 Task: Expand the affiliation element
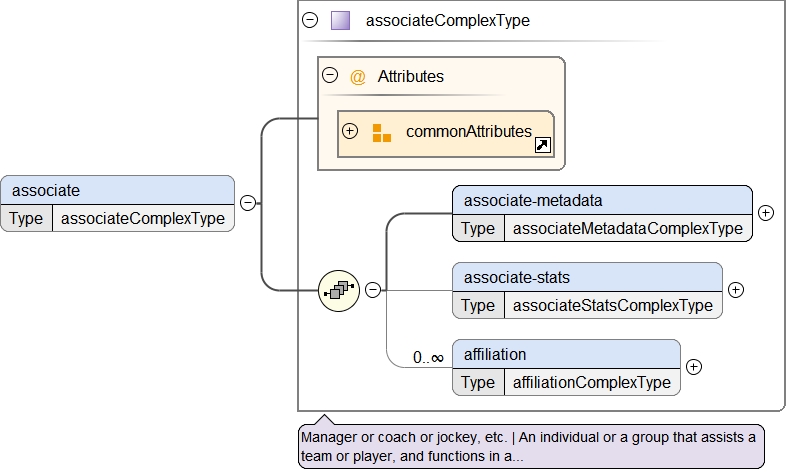click(693, 367)
